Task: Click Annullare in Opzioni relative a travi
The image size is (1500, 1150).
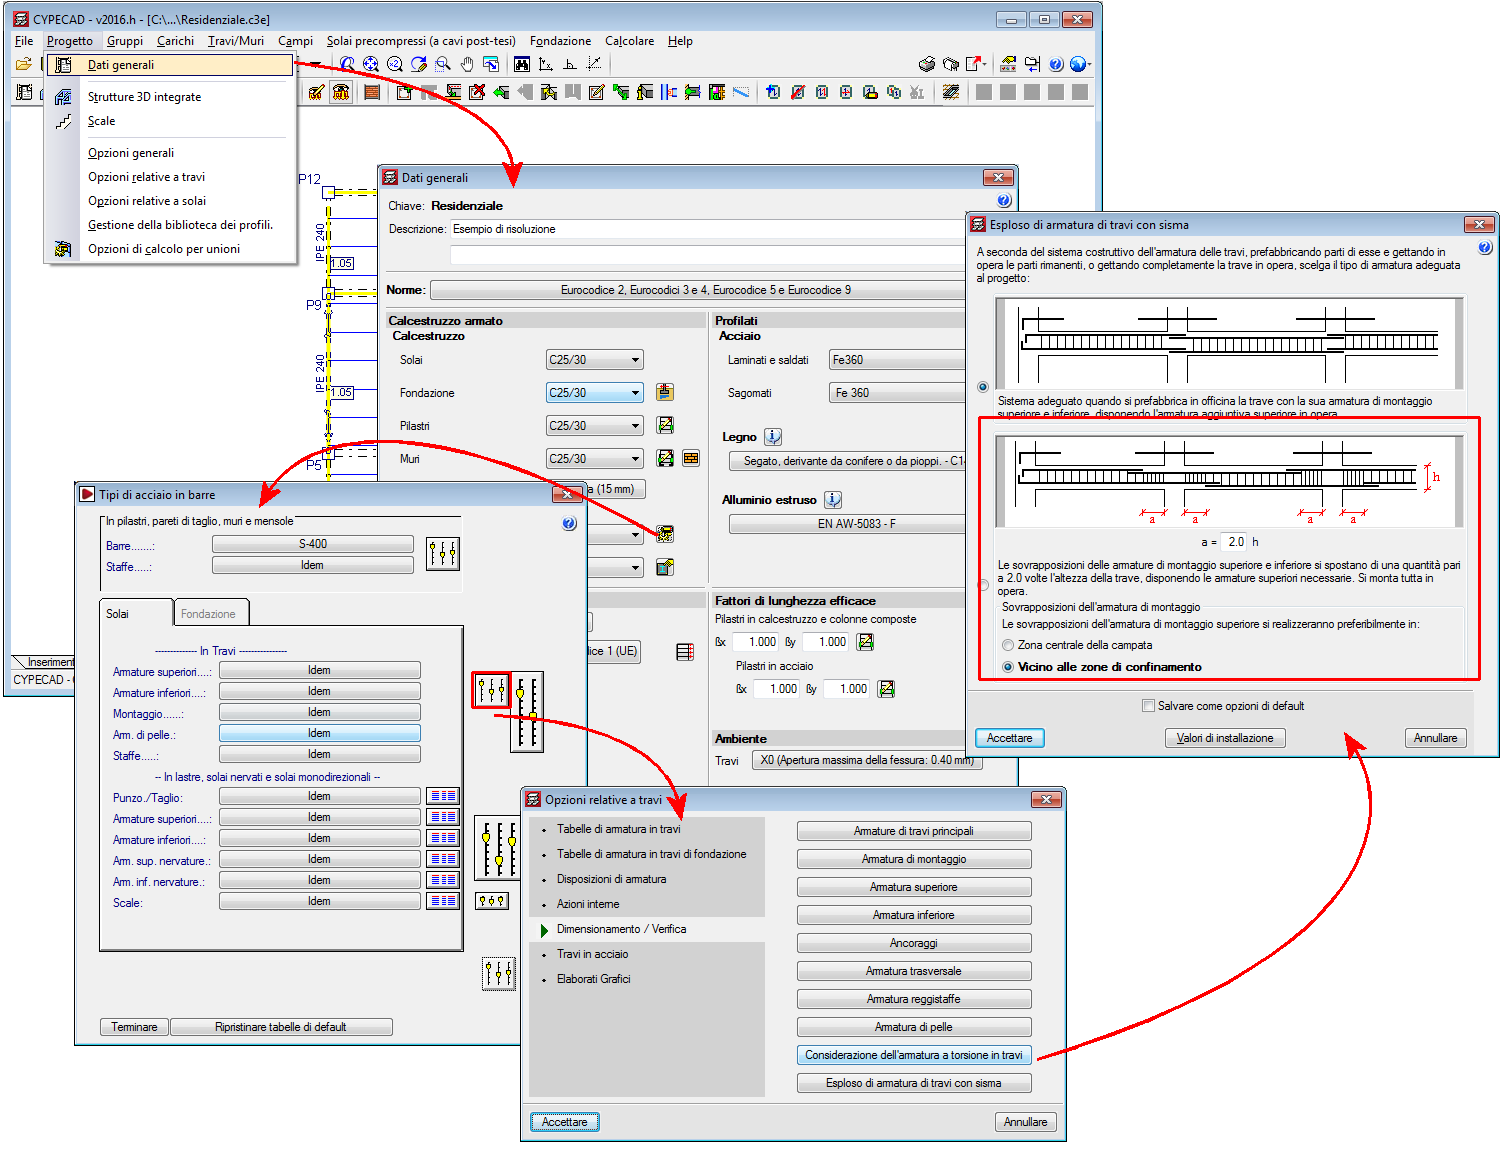Action: point(1026,1122)
